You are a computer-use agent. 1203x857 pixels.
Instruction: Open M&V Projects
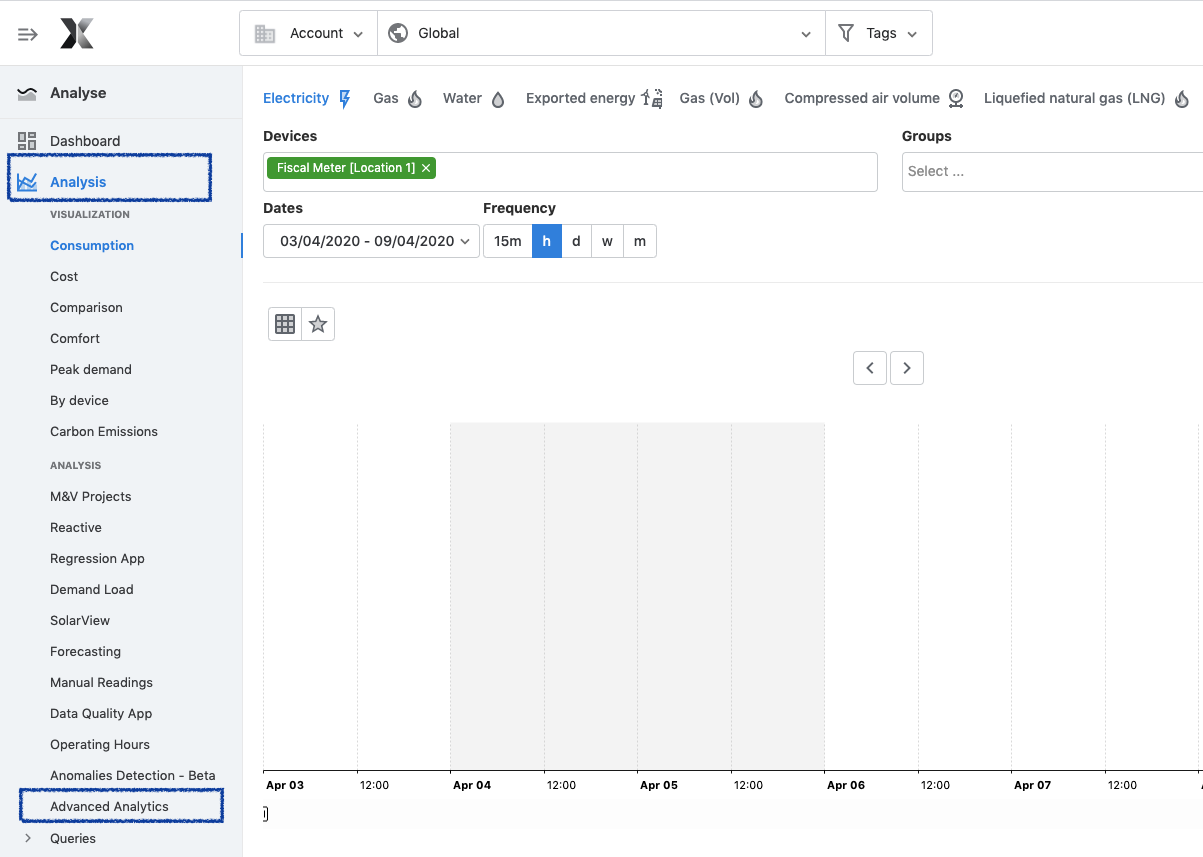click(x=91, y=496)
